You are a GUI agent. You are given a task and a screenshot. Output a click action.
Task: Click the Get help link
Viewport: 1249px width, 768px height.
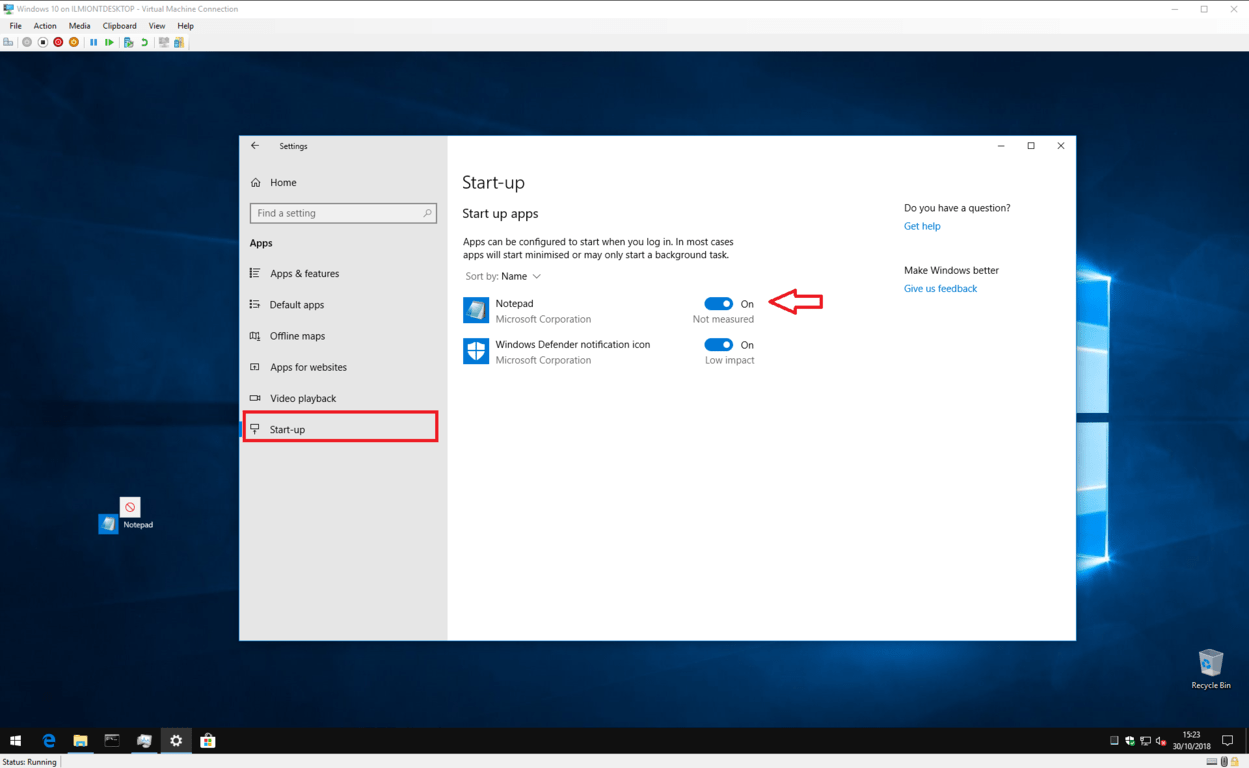tap(922, 226)
